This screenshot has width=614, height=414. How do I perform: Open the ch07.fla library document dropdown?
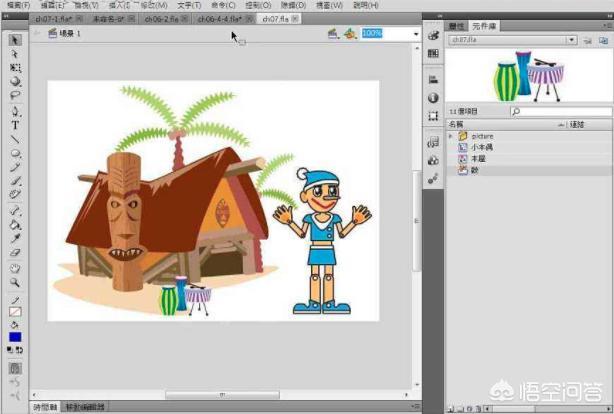[x=571, y=40]
